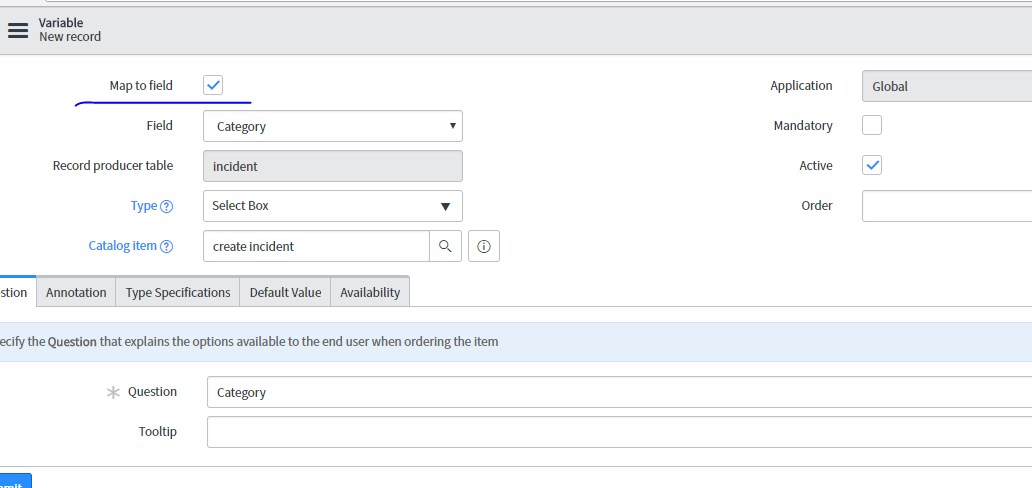This screenshot has width=1032, height=488.
Task: Uncheck the Map to field checkbox
Action: pyautogui.click(x=213, y=85)
